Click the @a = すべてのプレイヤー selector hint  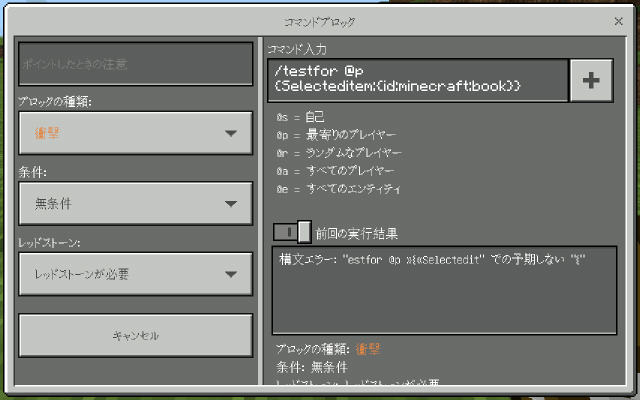[x=335, y=171]
